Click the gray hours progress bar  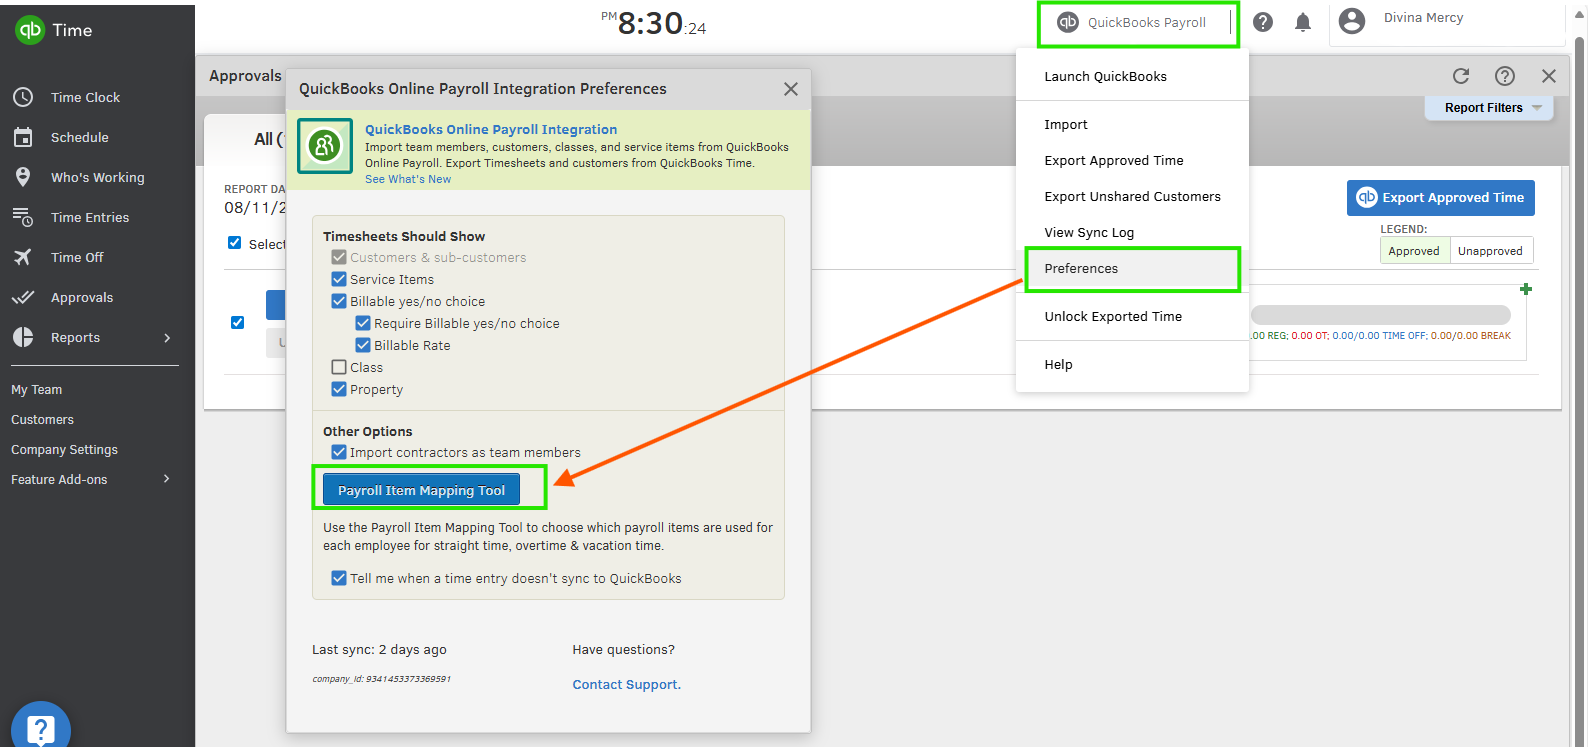click(x=1380, y=315)
